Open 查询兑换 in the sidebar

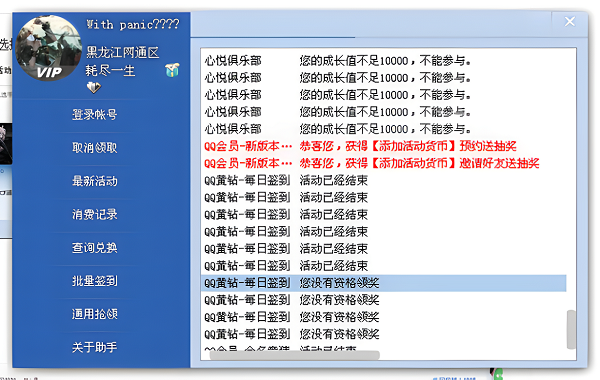pyautogui.click(x=95, y=248)
